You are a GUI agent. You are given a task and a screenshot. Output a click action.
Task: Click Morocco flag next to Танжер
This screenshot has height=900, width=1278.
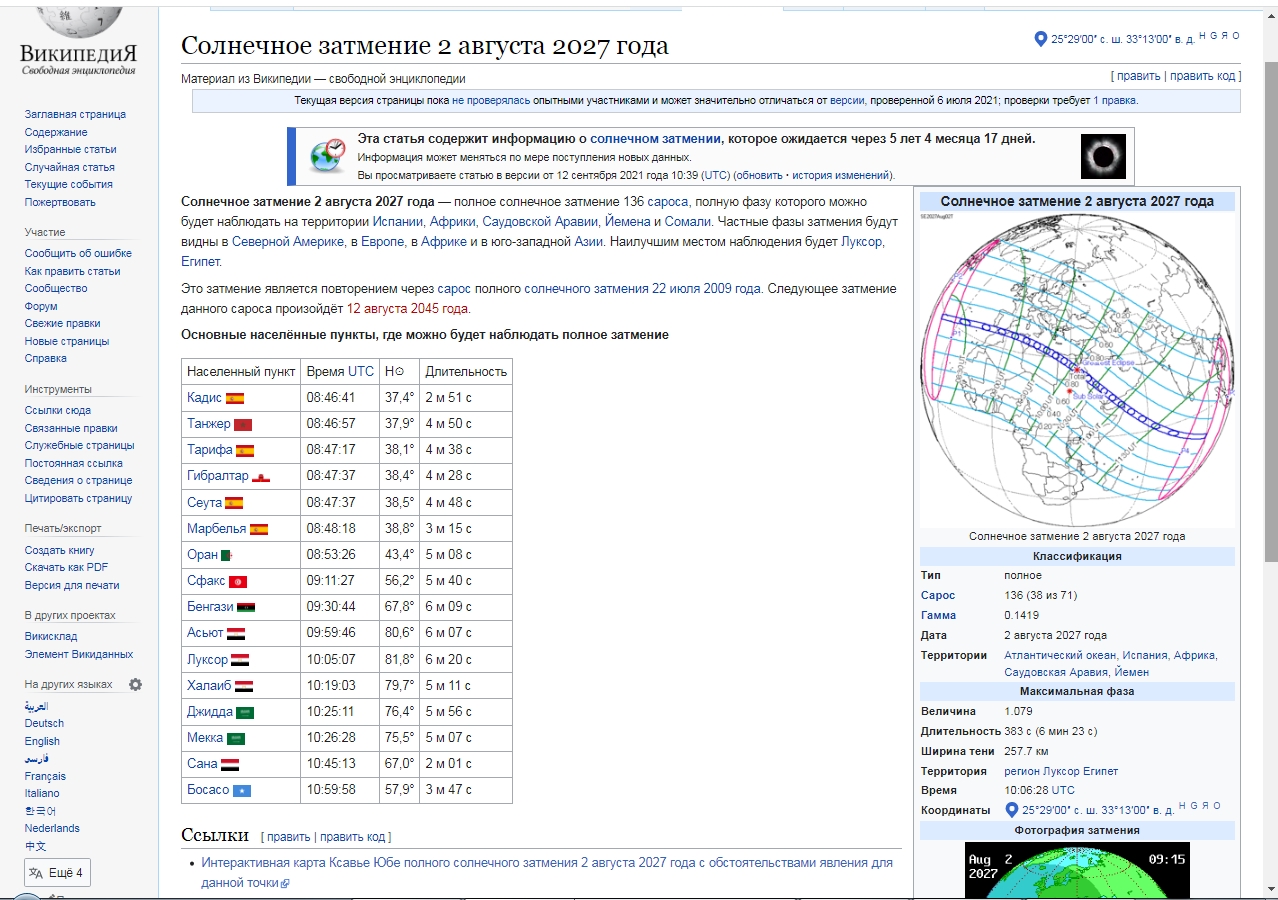243,424
